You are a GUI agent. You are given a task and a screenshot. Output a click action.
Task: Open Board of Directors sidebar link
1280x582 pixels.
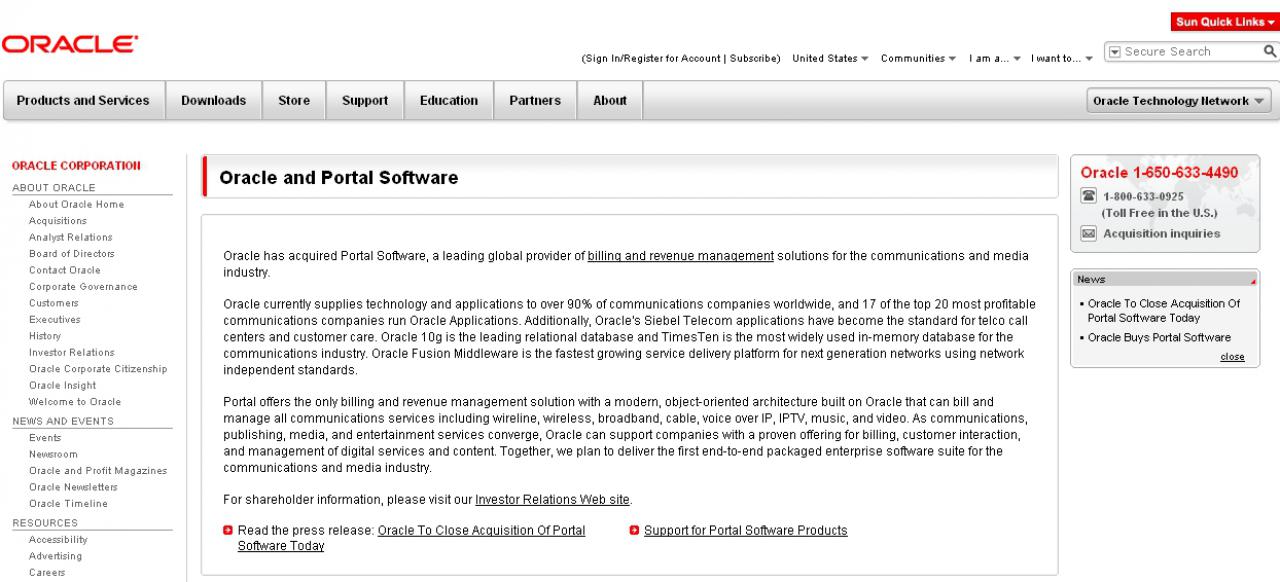pyautogui.click(x=72, y=253)
